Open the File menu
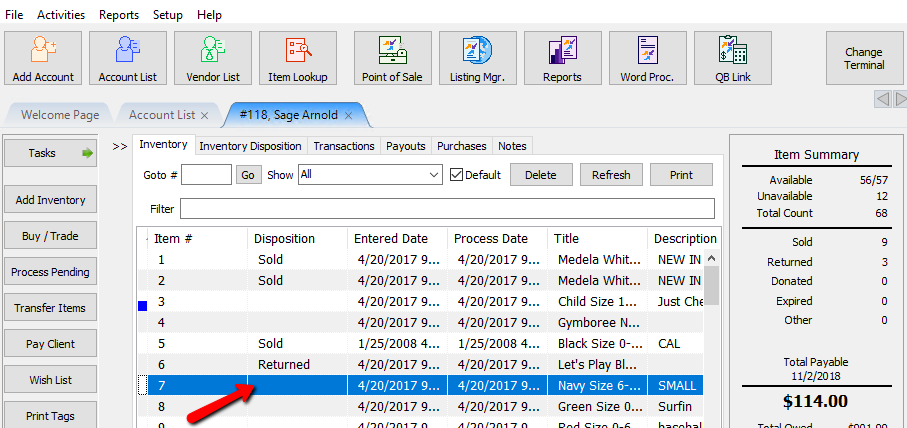The image size is (907, 428). pos(14,15)
